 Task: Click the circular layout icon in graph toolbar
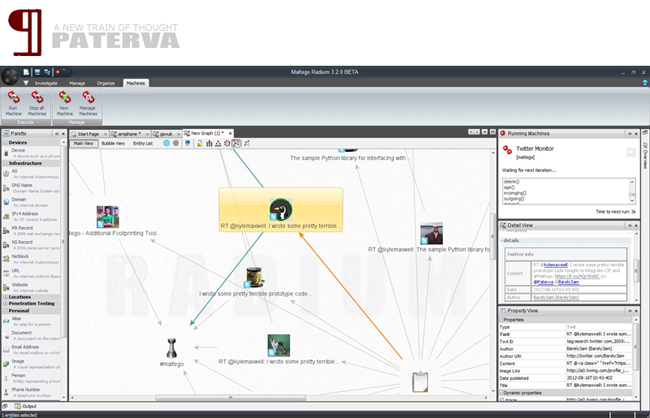point(227,143)
